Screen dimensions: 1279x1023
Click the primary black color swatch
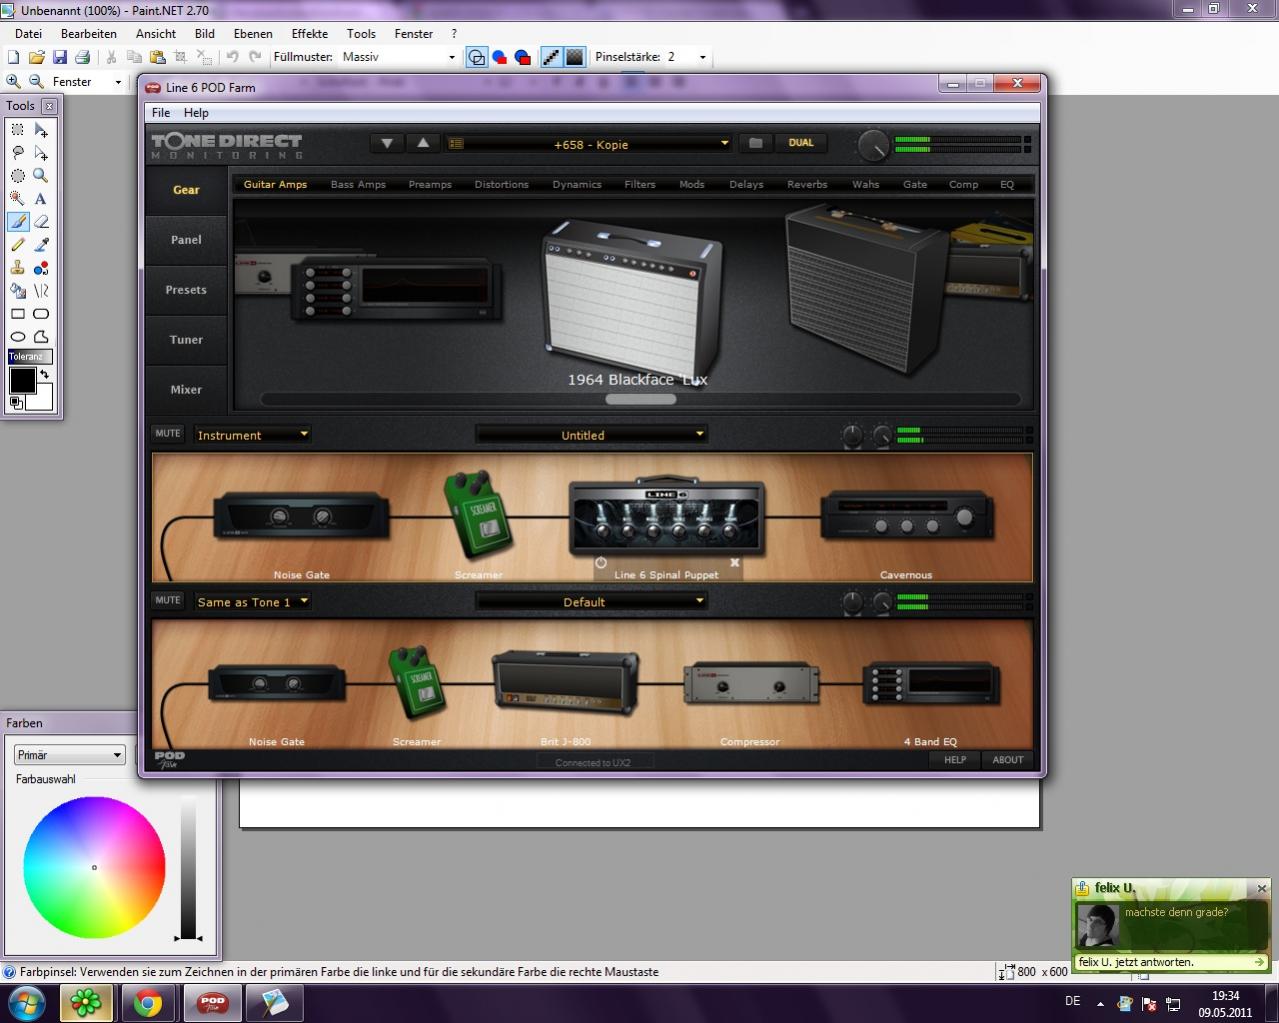coord(22,381)
